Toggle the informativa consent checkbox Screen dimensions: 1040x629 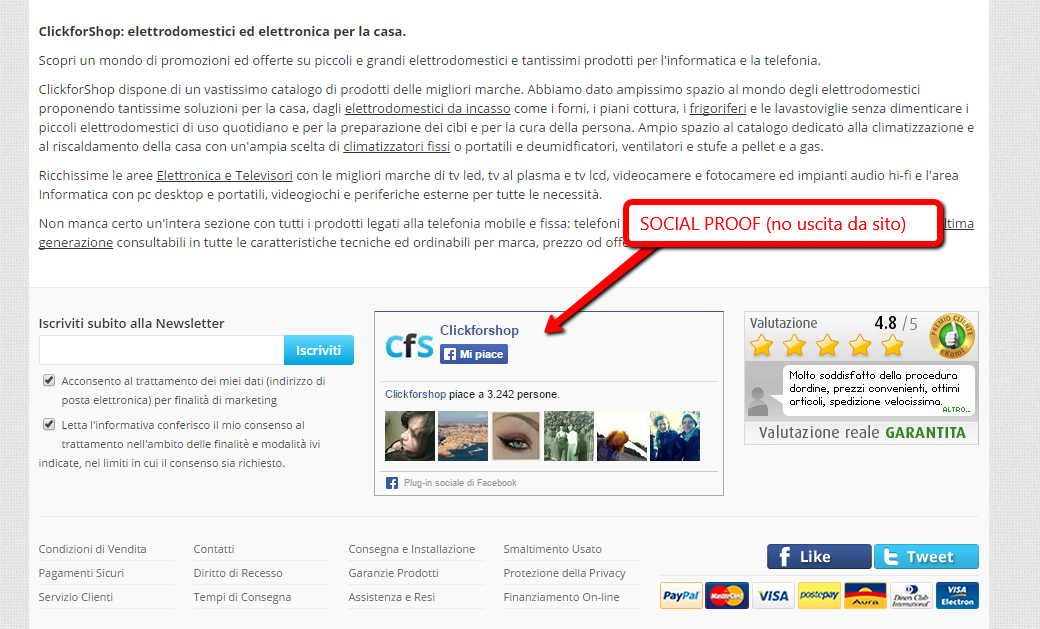[x=49, y=424]
